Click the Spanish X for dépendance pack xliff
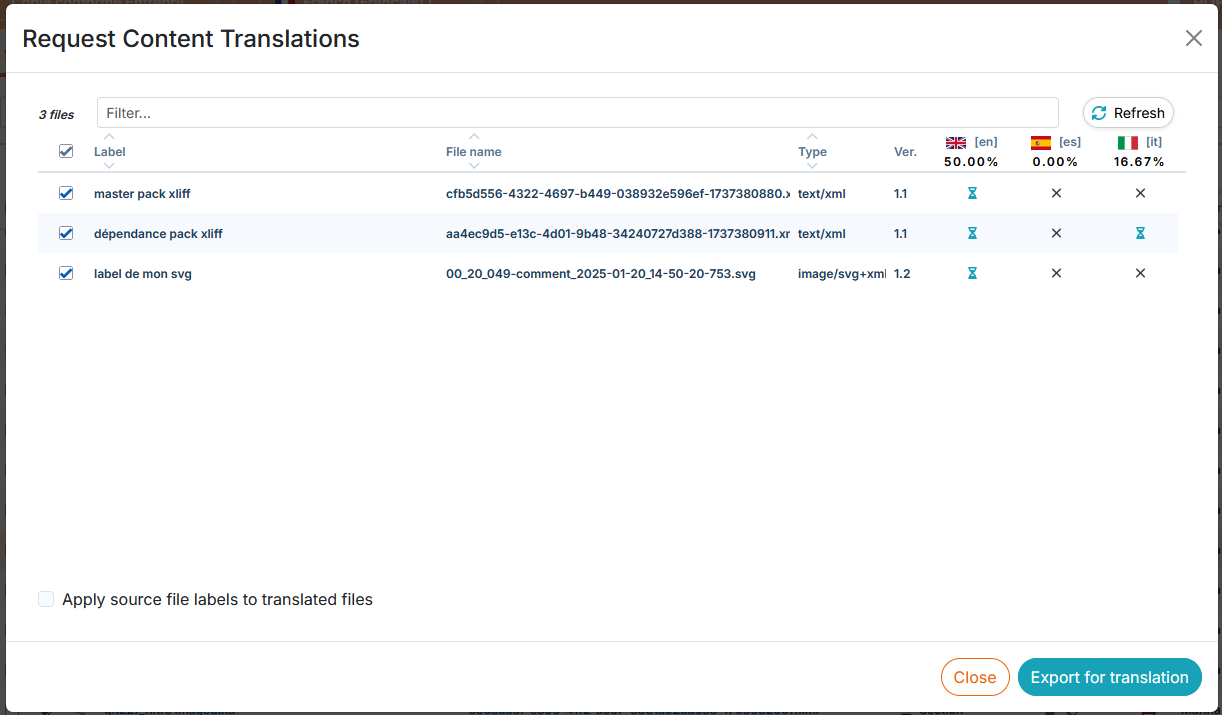 1056,233
